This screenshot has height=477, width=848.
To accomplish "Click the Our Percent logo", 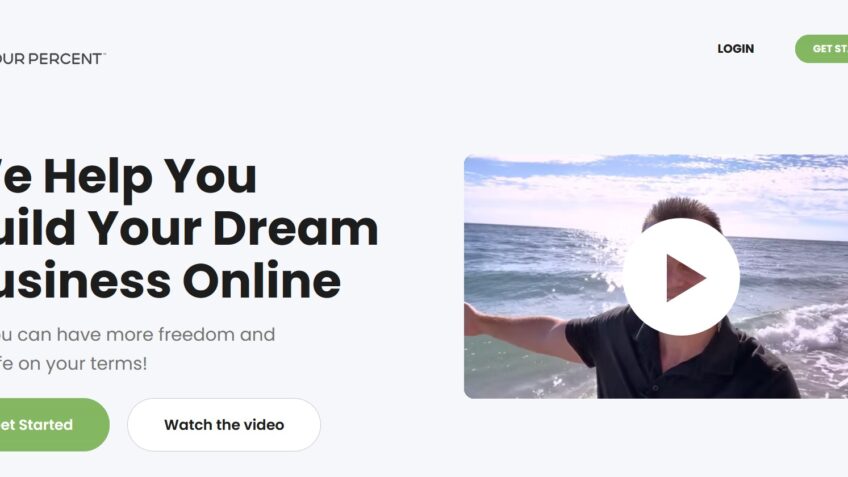I will point(51,58).
